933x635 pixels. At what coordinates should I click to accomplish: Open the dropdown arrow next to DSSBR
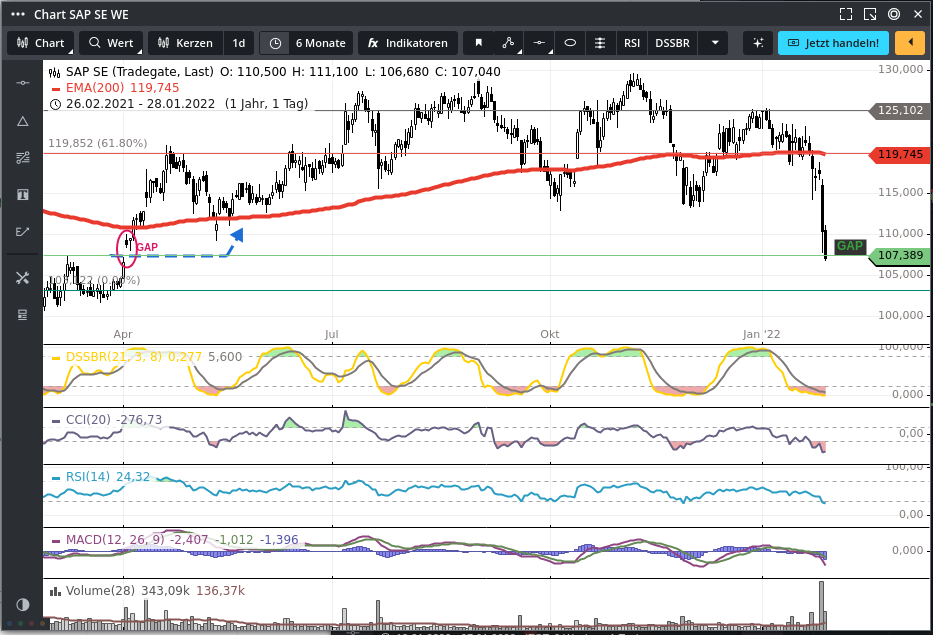[x=713, y=44]
